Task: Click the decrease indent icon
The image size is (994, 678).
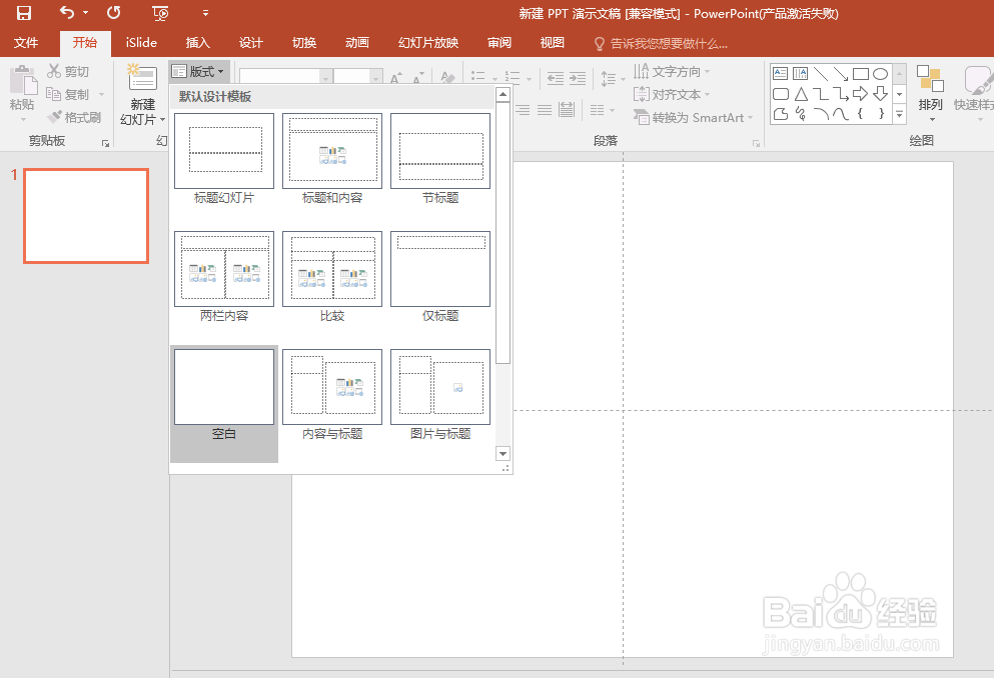Action: click(555, 78)
